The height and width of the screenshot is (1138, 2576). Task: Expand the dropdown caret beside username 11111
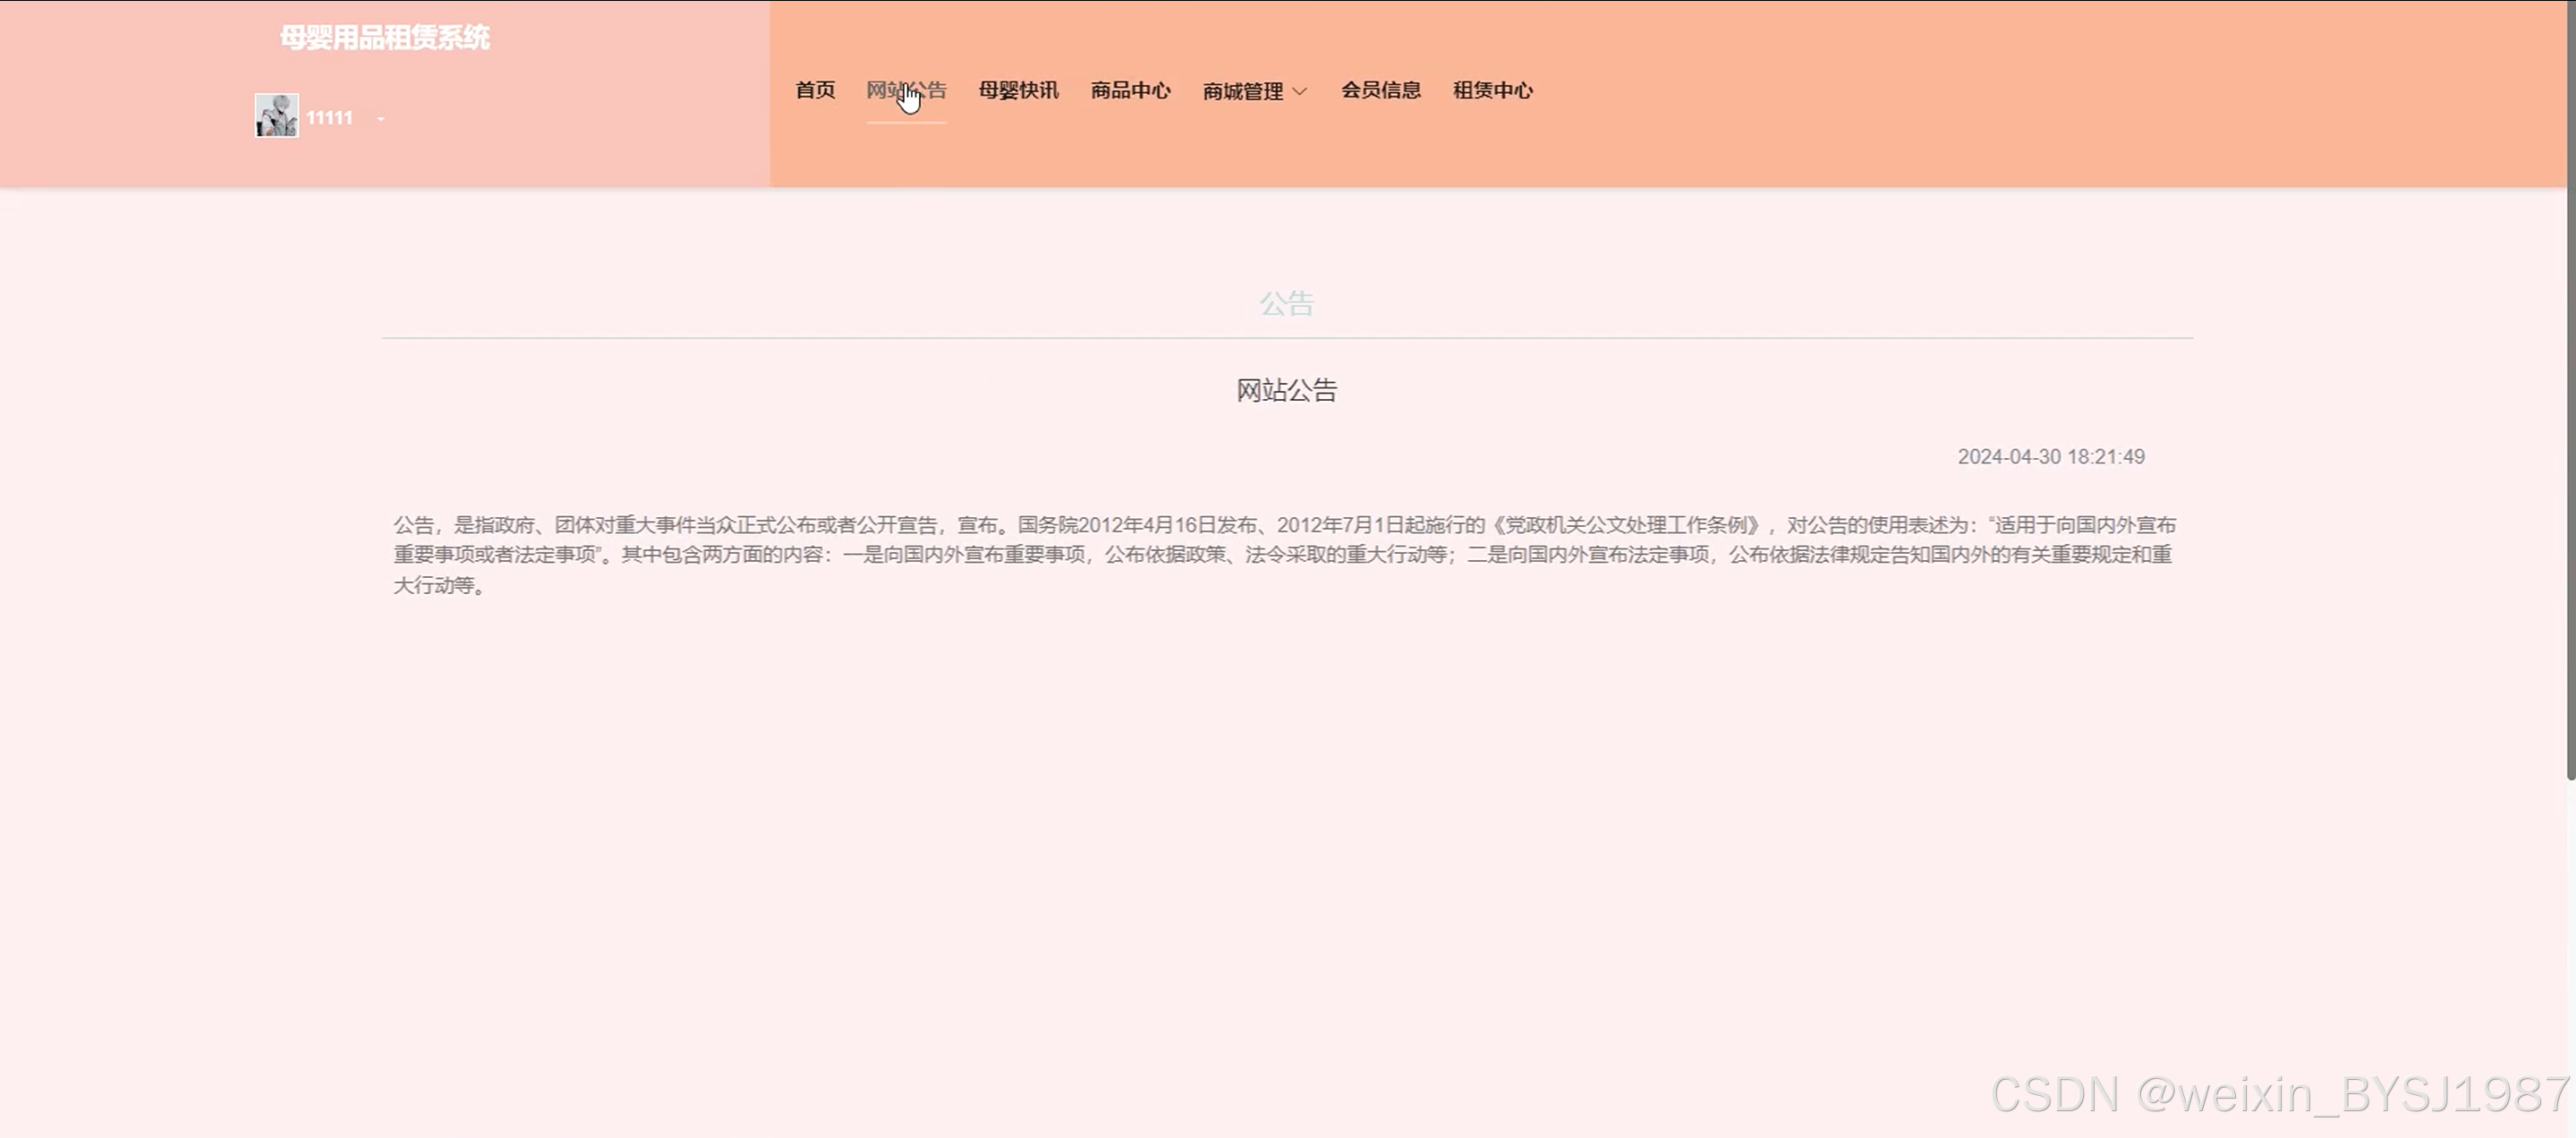point(381,119)
